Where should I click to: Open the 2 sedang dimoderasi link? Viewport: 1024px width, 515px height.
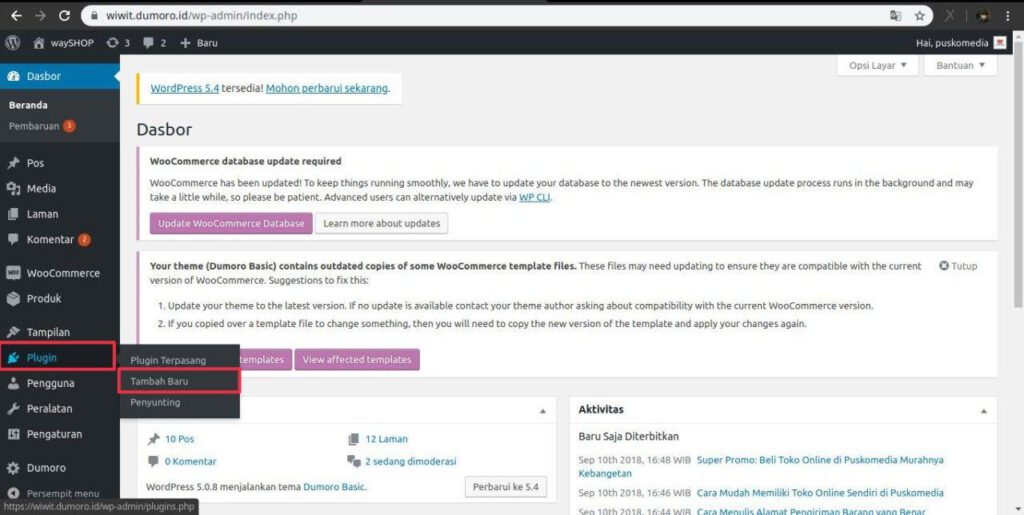411,461
